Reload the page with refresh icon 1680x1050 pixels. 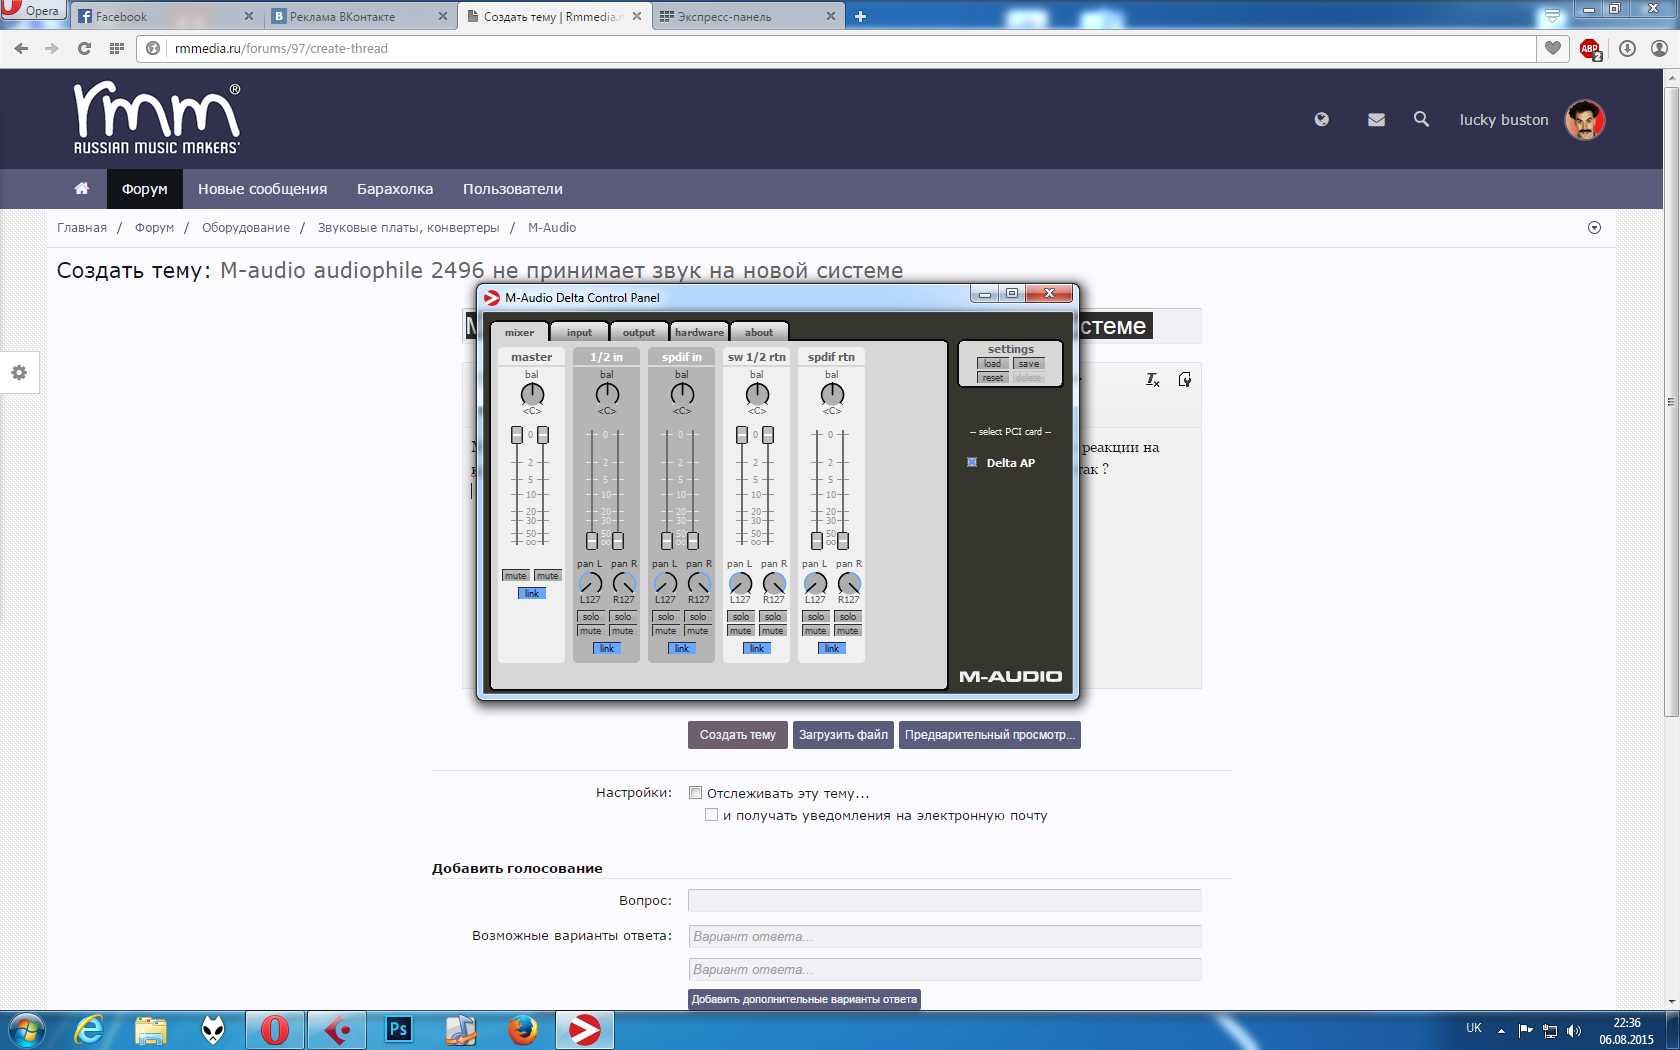coord(85,48)
